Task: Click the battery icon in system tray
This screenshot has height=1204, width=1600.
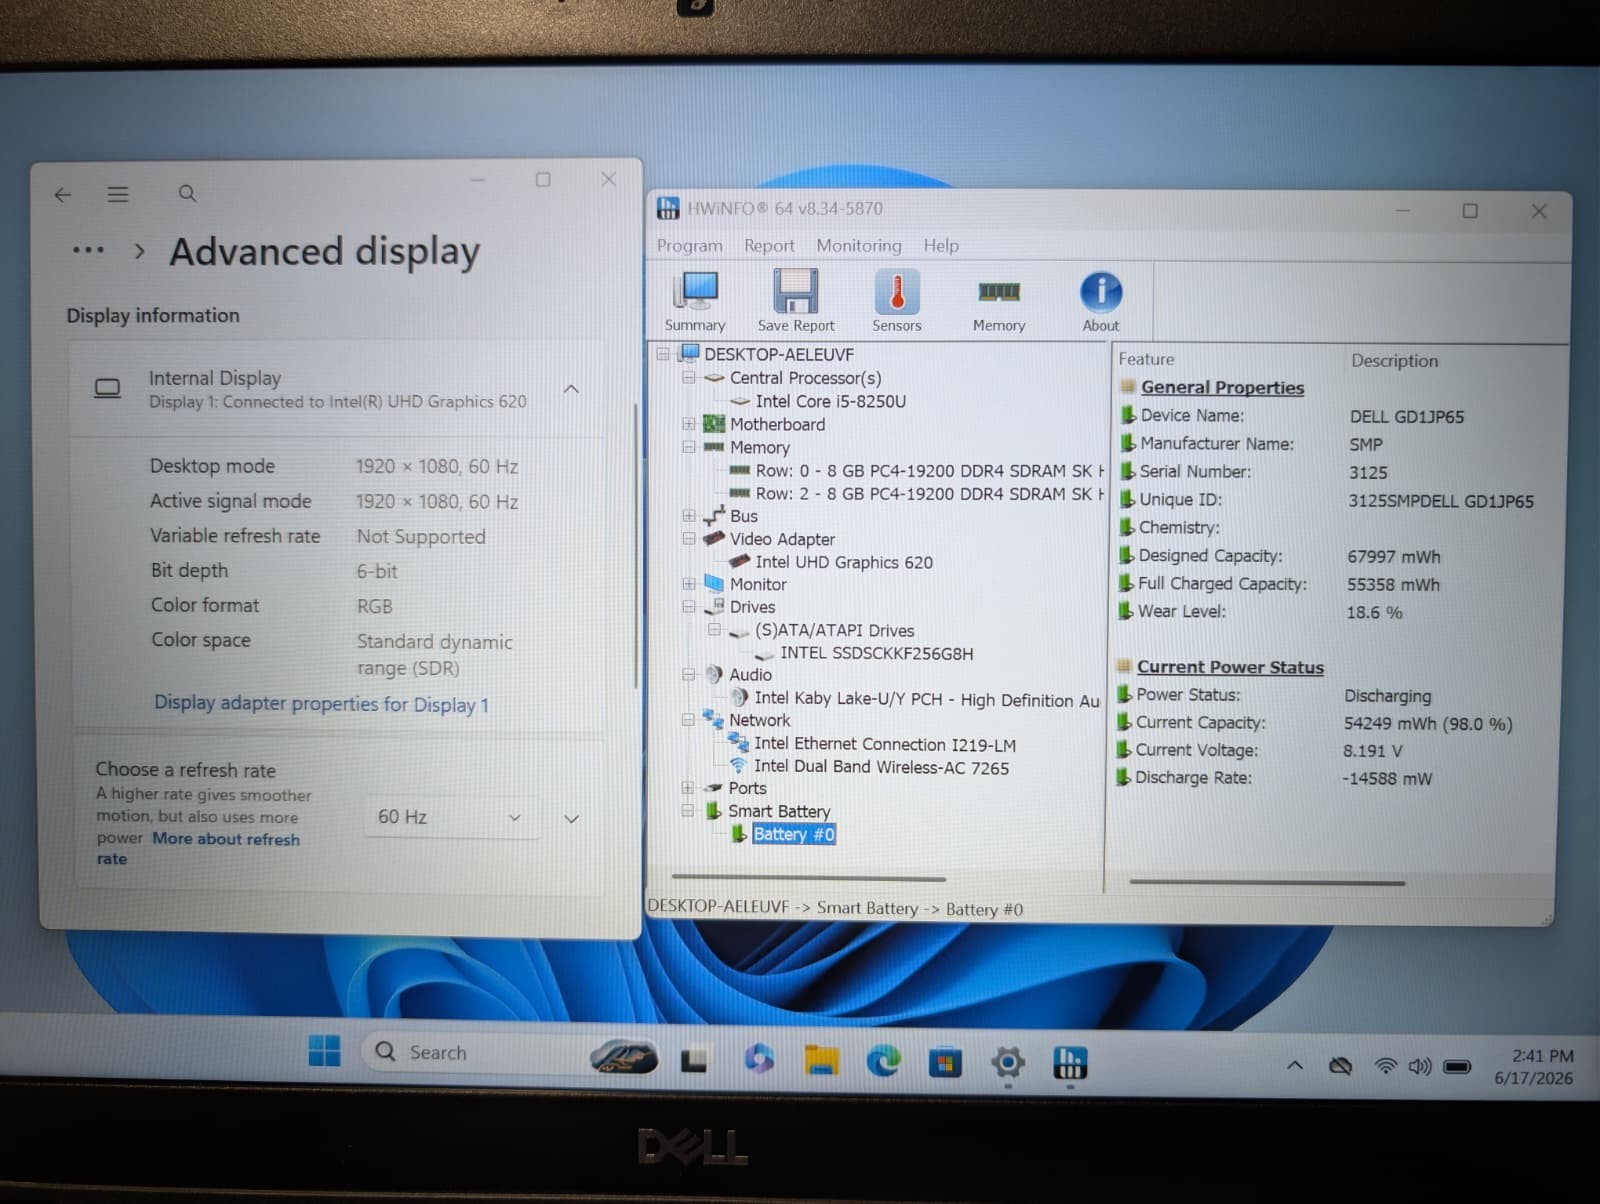Action: tap(1457, 1067)
